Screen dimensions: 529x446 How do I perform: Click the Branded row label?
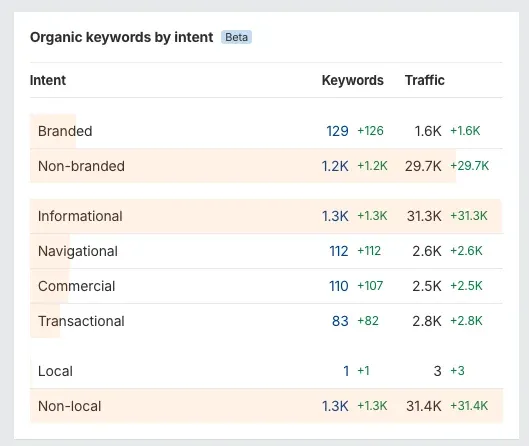[65, 131]
